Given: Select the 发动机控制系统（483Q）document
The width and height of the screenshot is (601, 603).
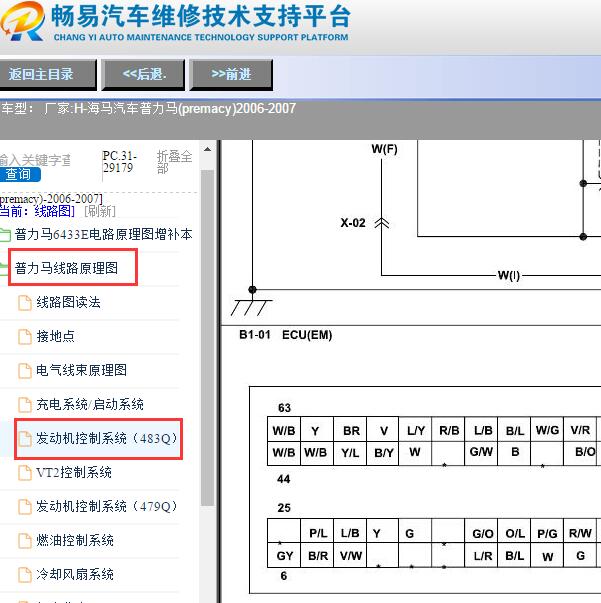Looking at the screenshot, I should point(107,438).
